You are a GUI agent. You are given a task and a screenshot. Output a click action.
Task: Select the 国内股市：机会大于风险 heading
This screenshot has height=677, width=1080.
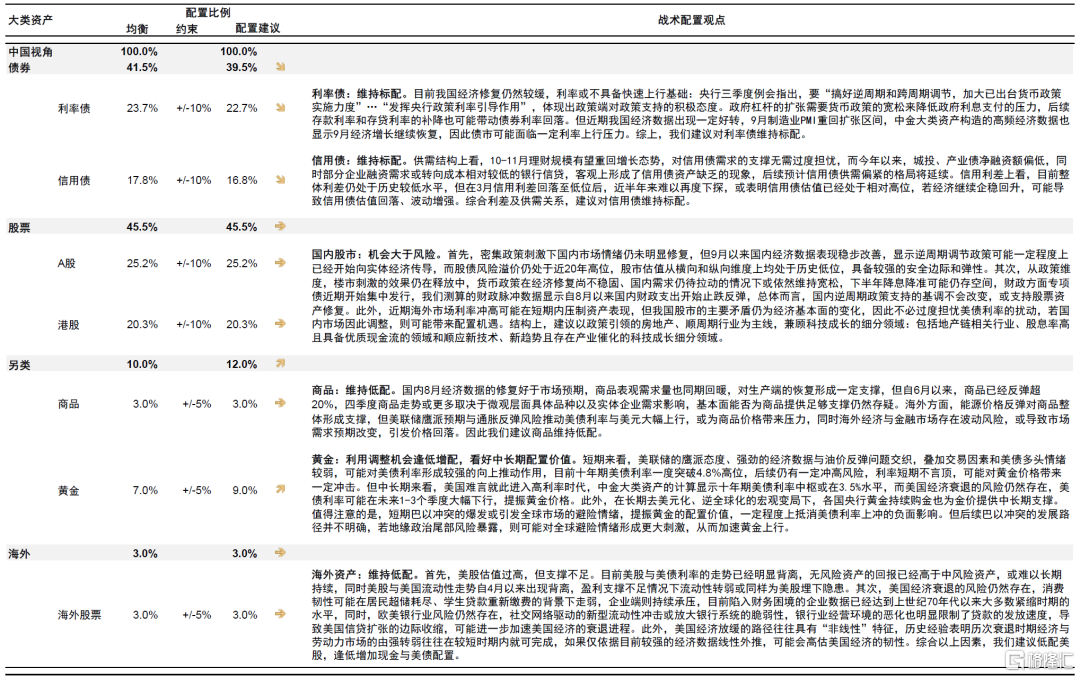[x=373, y=255]
